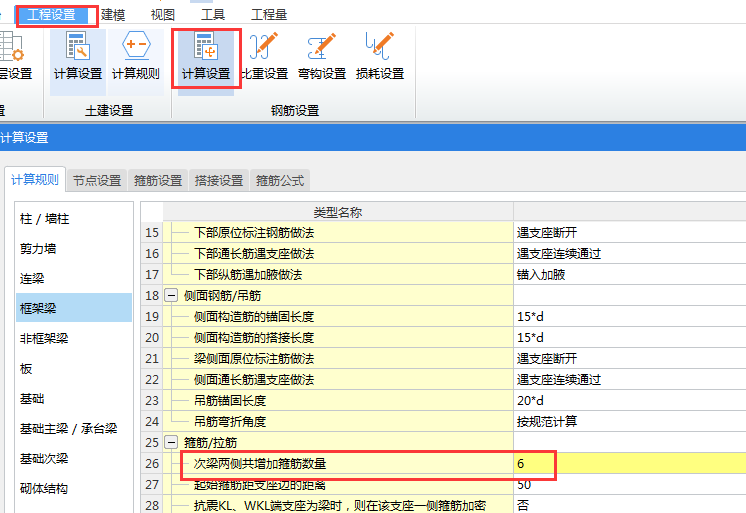Select 柱 / 墙柱 in component list
The image size is (746, 513).
coord(74,219)
